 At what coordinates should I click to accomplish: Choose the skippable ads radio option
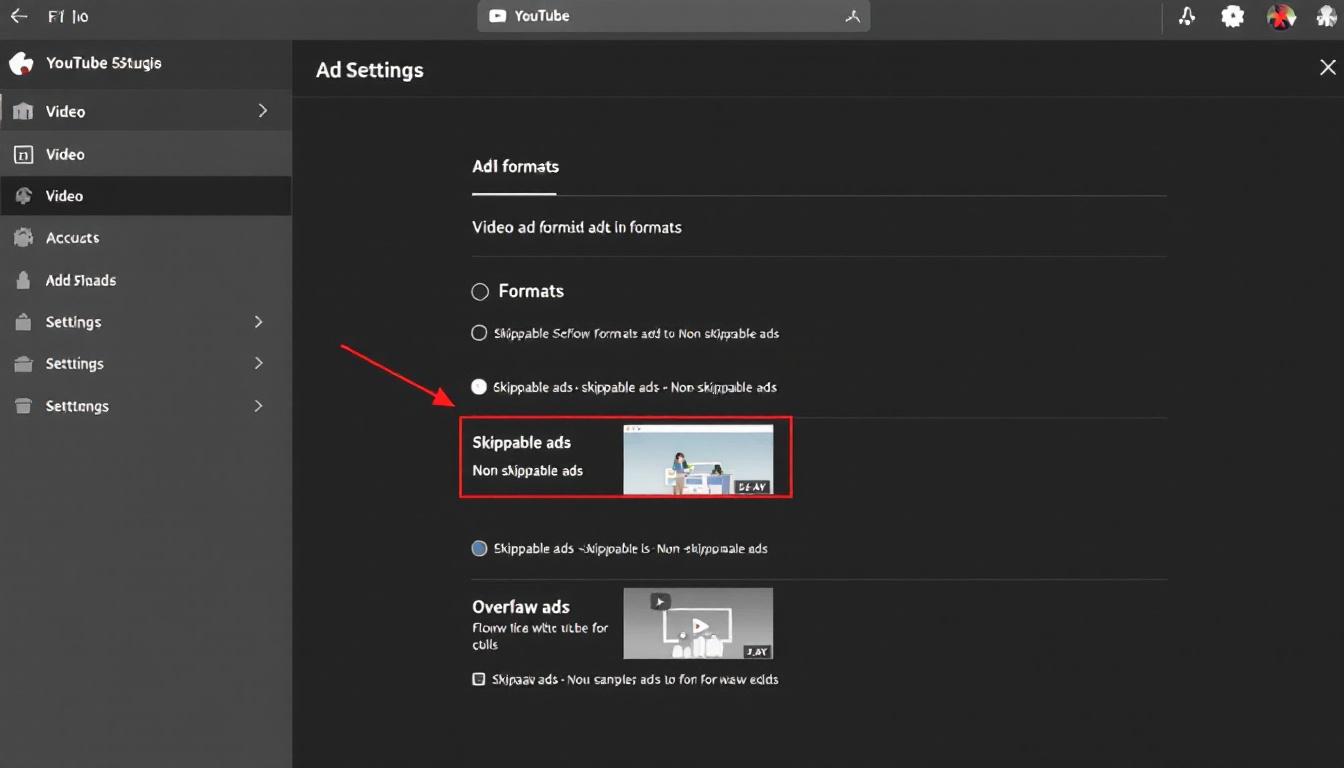point(479,386)
